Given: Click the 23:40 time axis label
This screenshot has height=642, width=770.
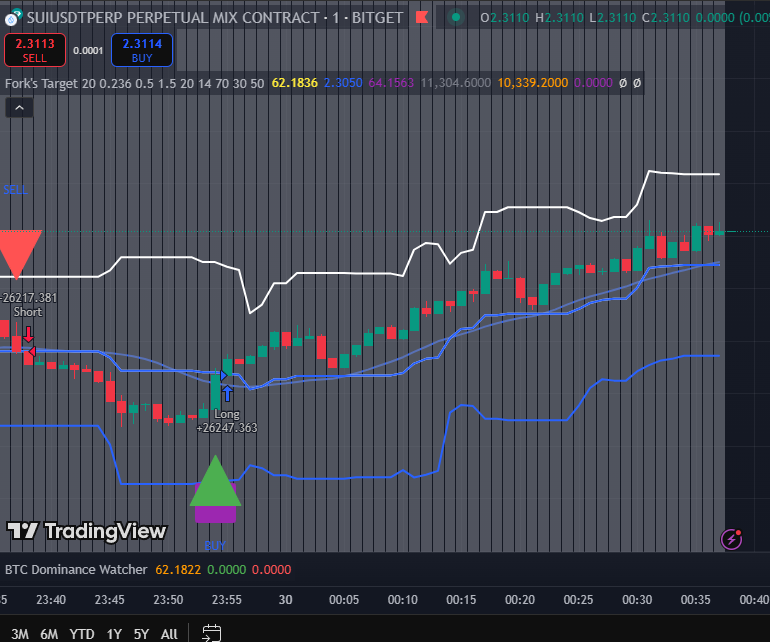Looking at the screenshot, I should click(51, 600).
